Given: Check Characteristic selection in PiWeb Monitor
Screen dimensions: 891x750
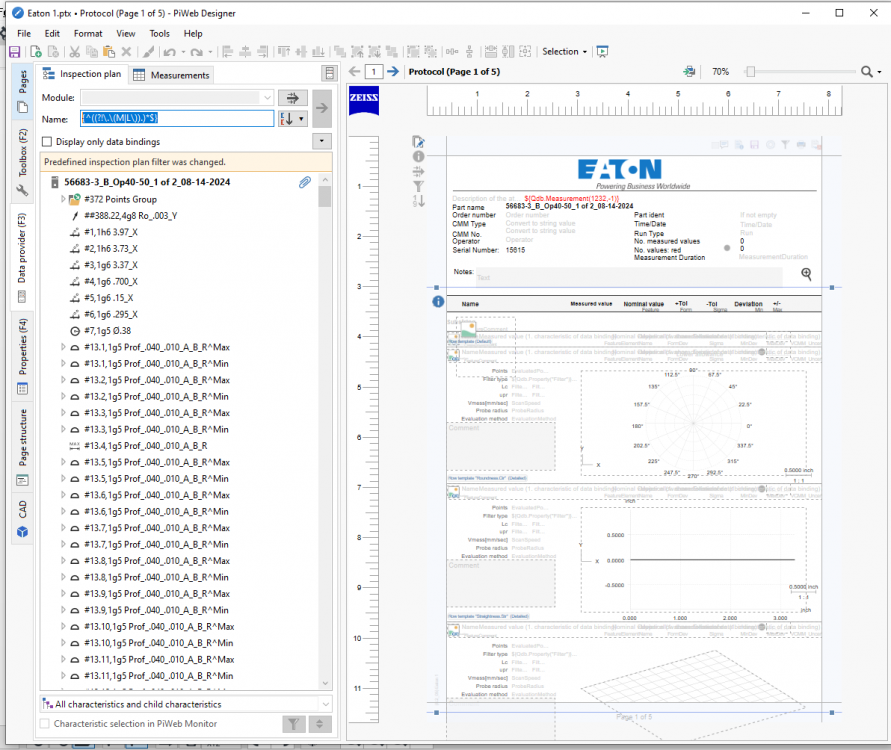Looking at the screenshot, I should (x=46, y=723).
